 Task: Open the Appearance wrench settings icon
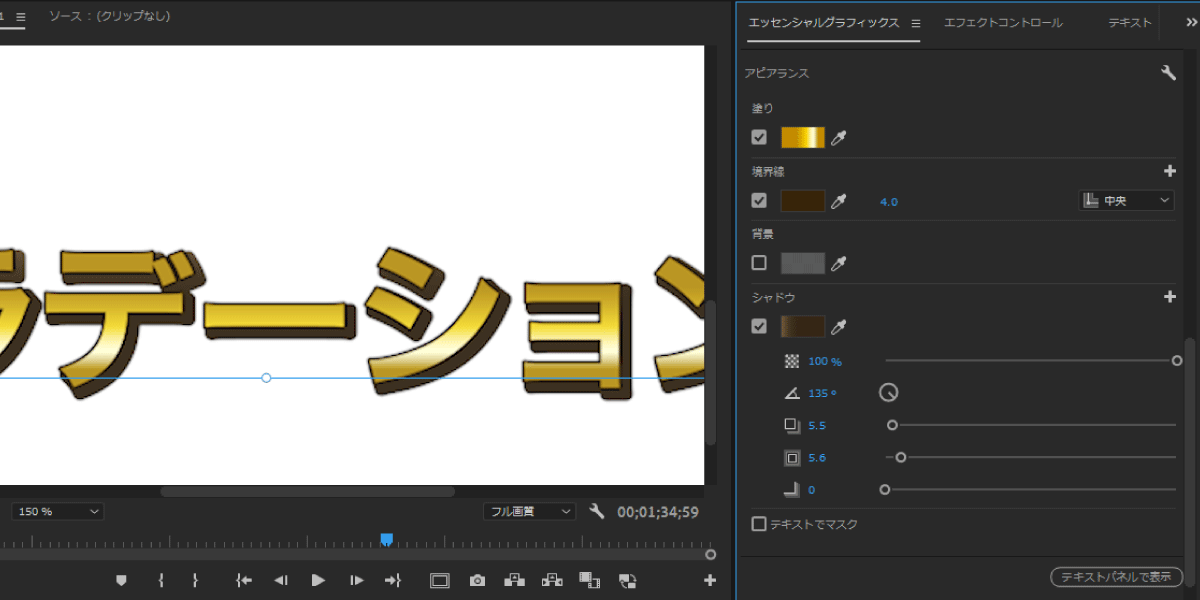click(1168, 73)
